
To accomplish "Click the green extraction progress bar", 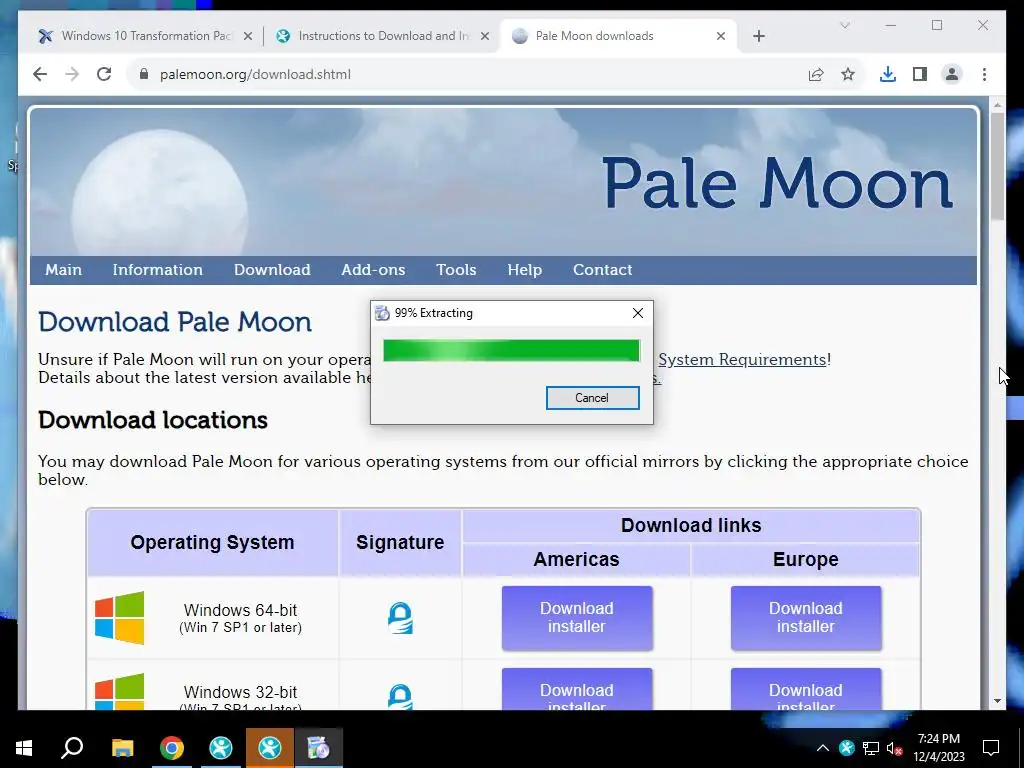I will pos(511,350).
